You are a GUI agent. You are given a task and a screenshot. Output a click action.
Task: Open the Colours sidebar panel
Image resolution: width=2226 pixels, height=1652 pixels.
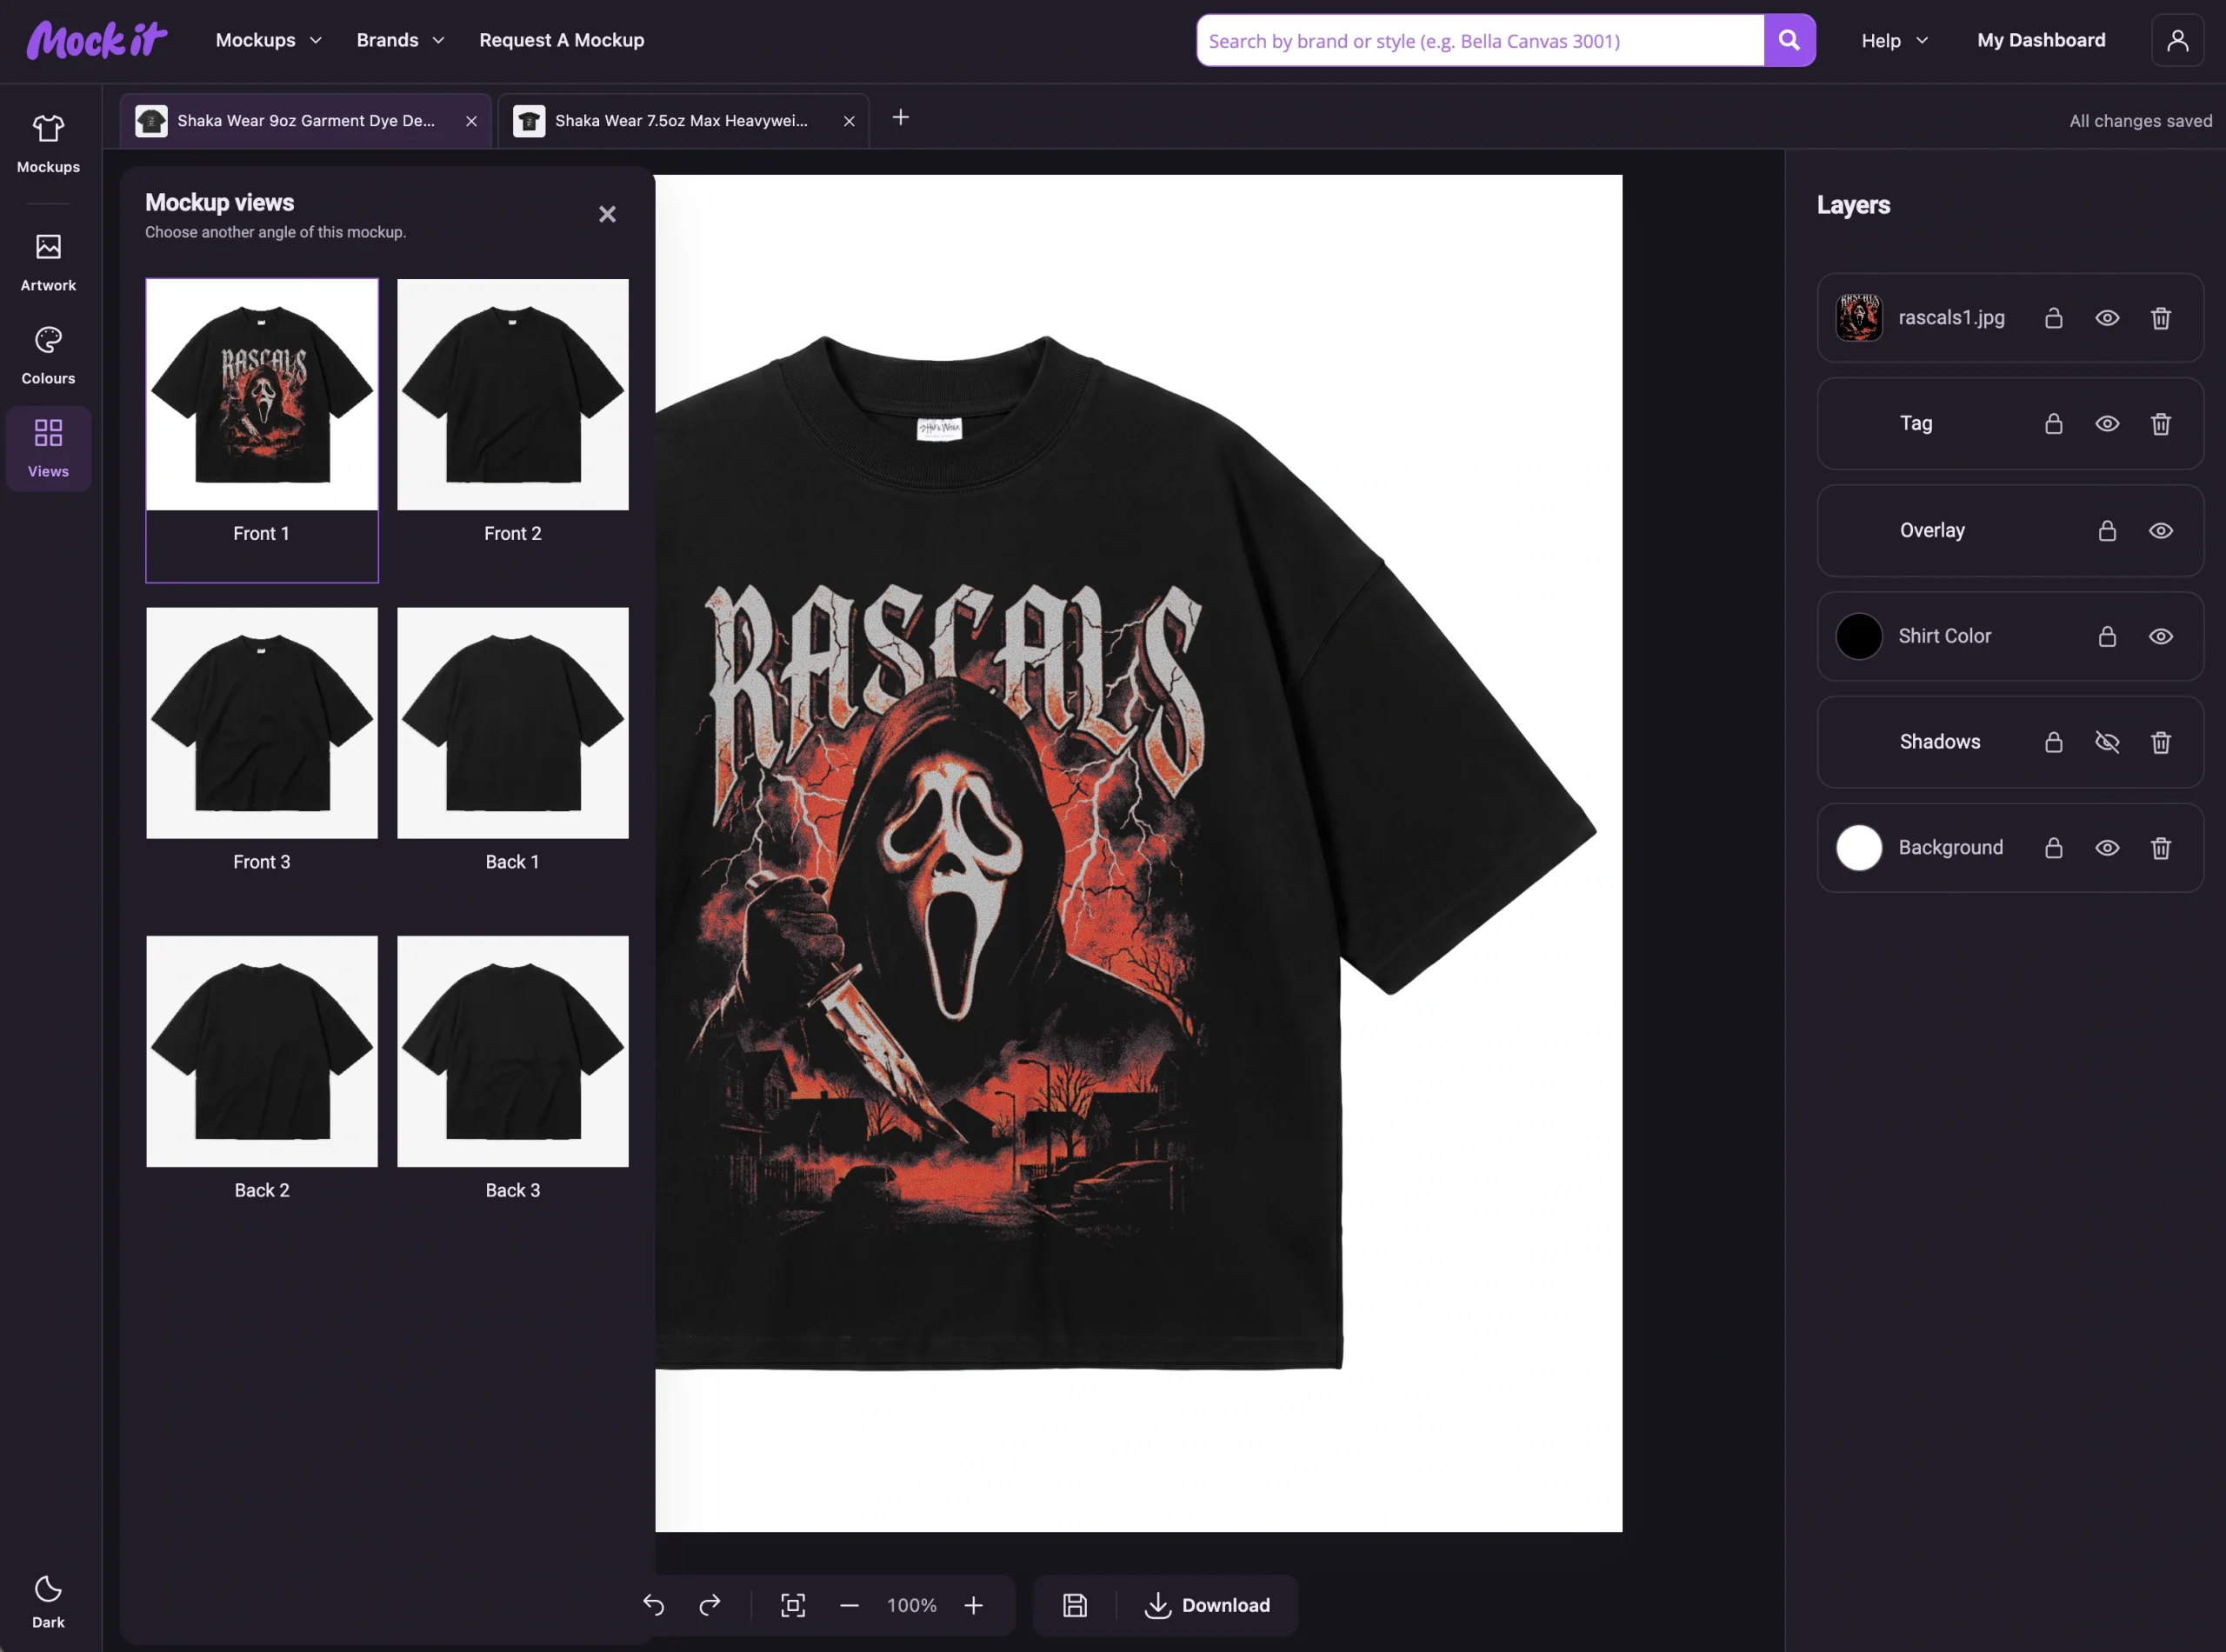48,355
